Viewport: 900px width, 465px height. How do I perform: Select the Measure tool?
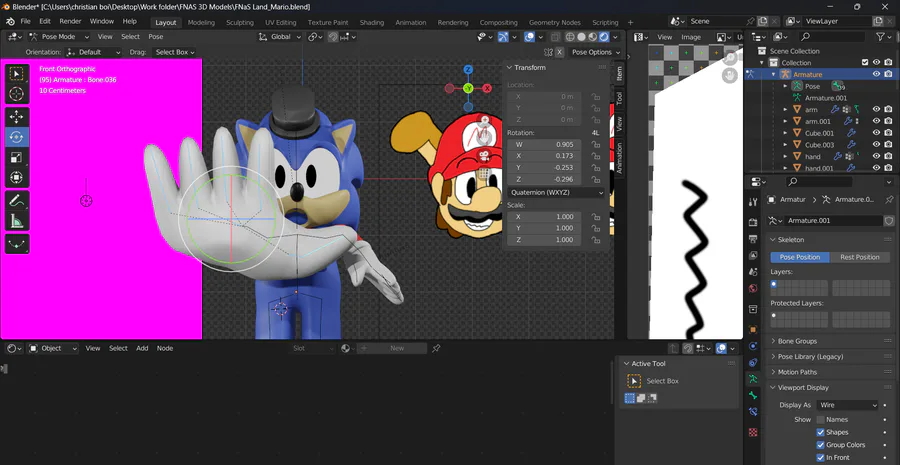pos(17,221)
